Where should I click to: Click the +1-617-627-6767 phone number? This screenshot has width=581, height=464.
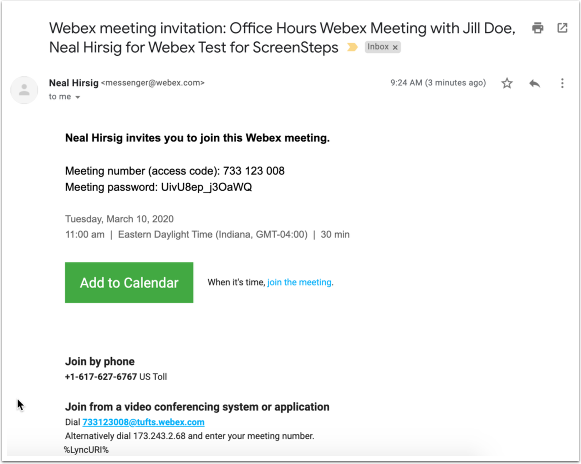pyautogui.click(x=101, y=377)
